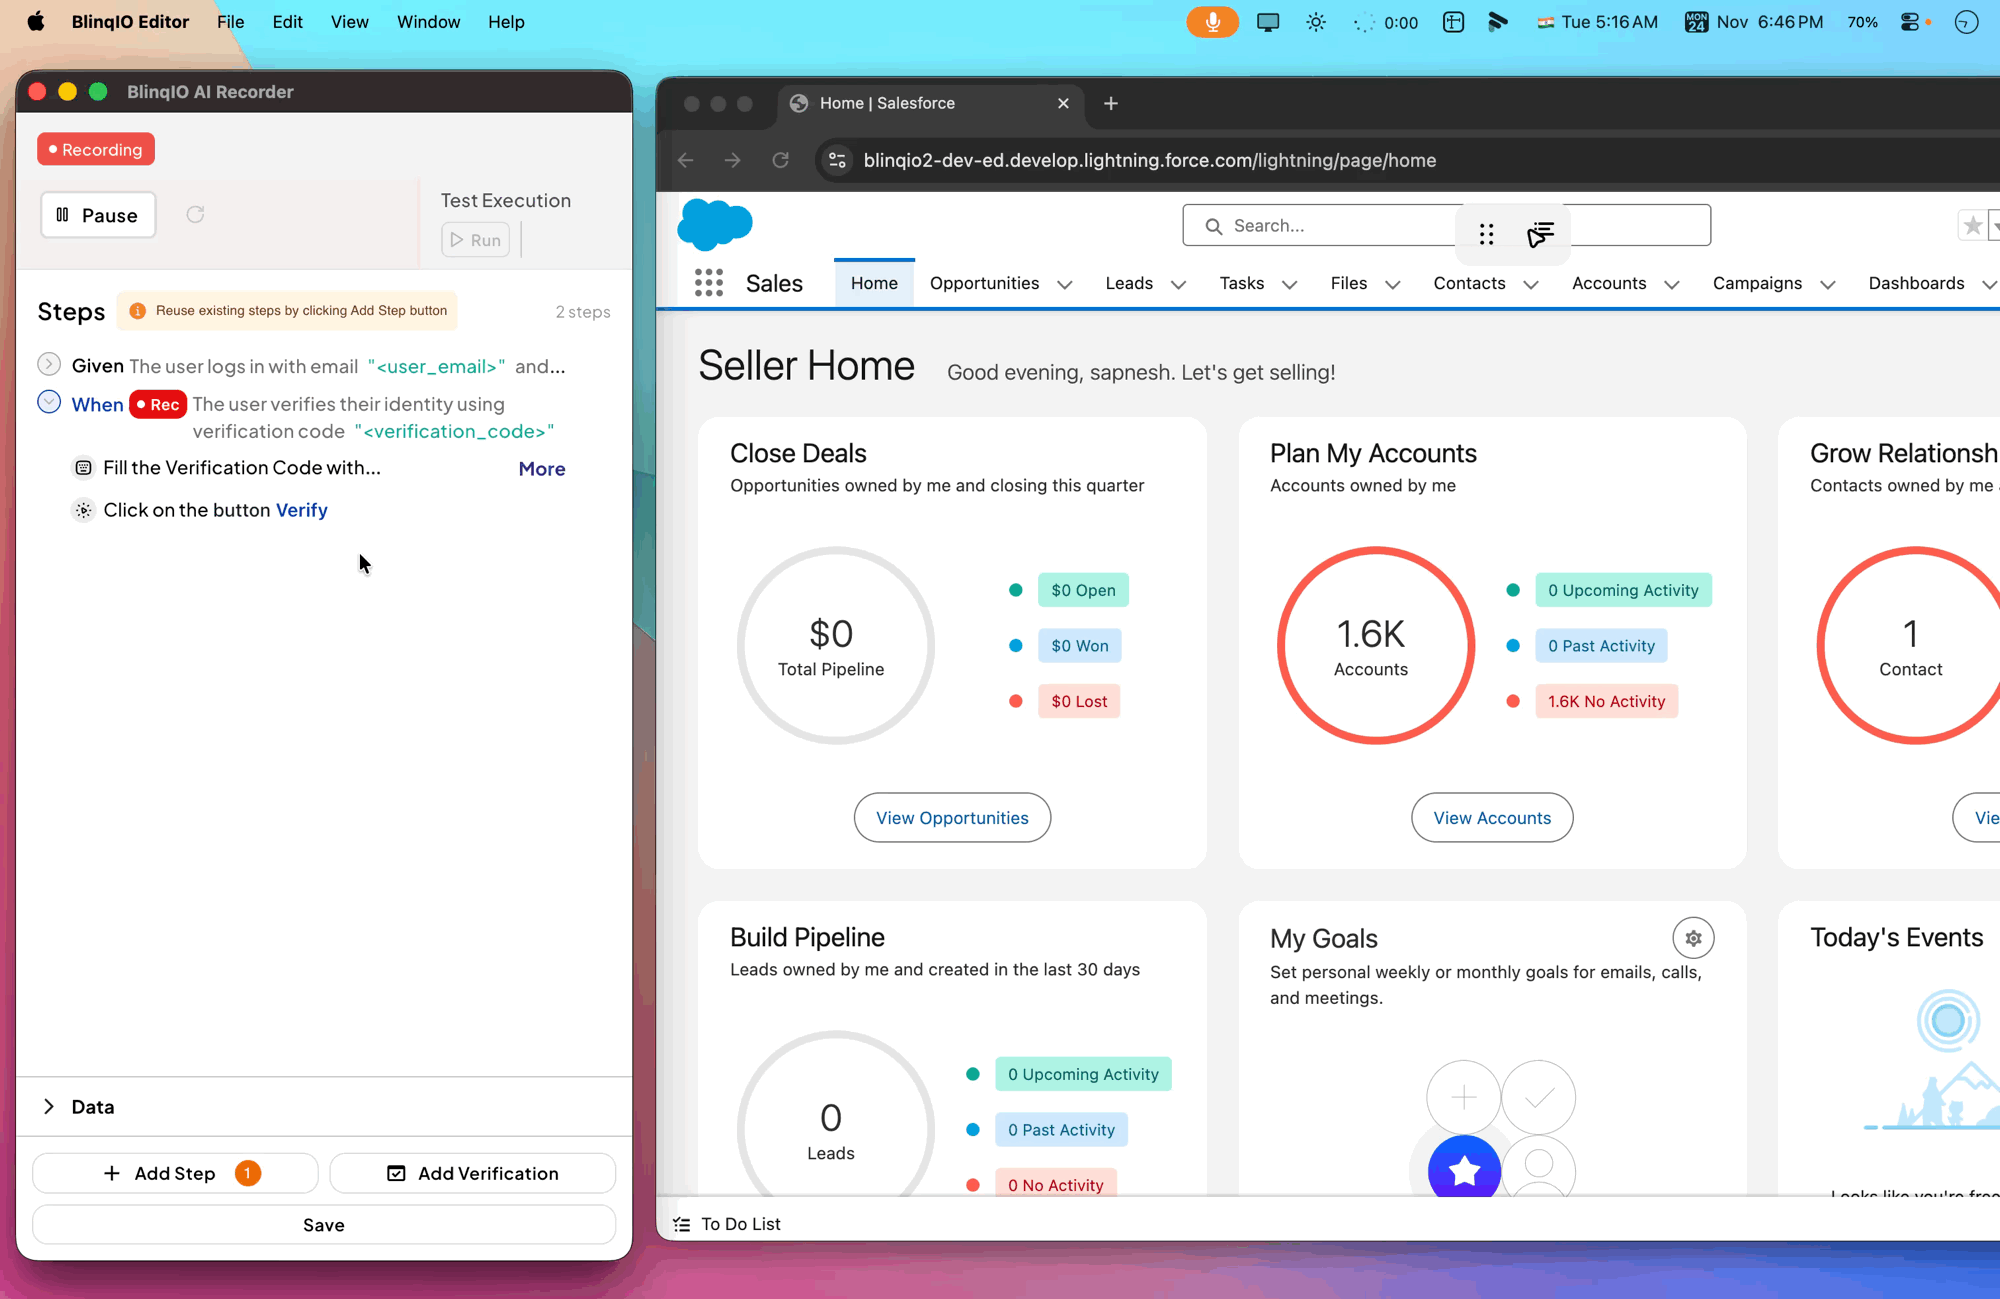Collapse the When step toggle
2000x1299 pixels.
coord(49,402)
